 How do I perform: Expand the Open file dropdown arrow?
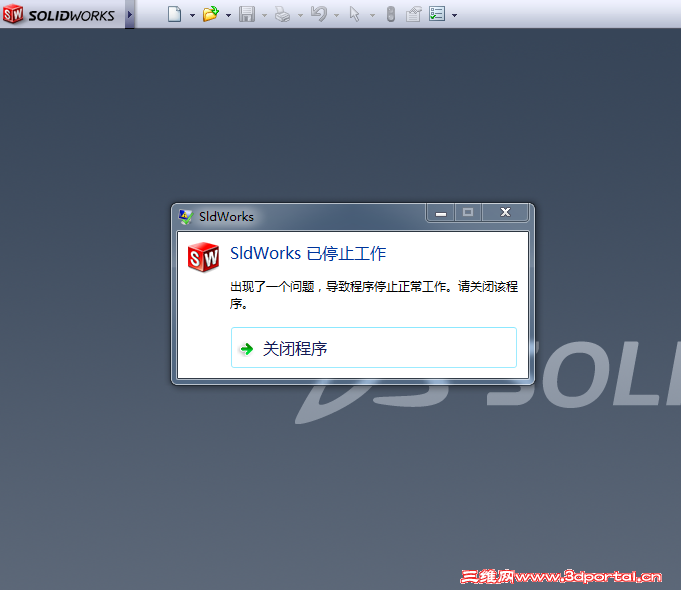tap(228, 15)
